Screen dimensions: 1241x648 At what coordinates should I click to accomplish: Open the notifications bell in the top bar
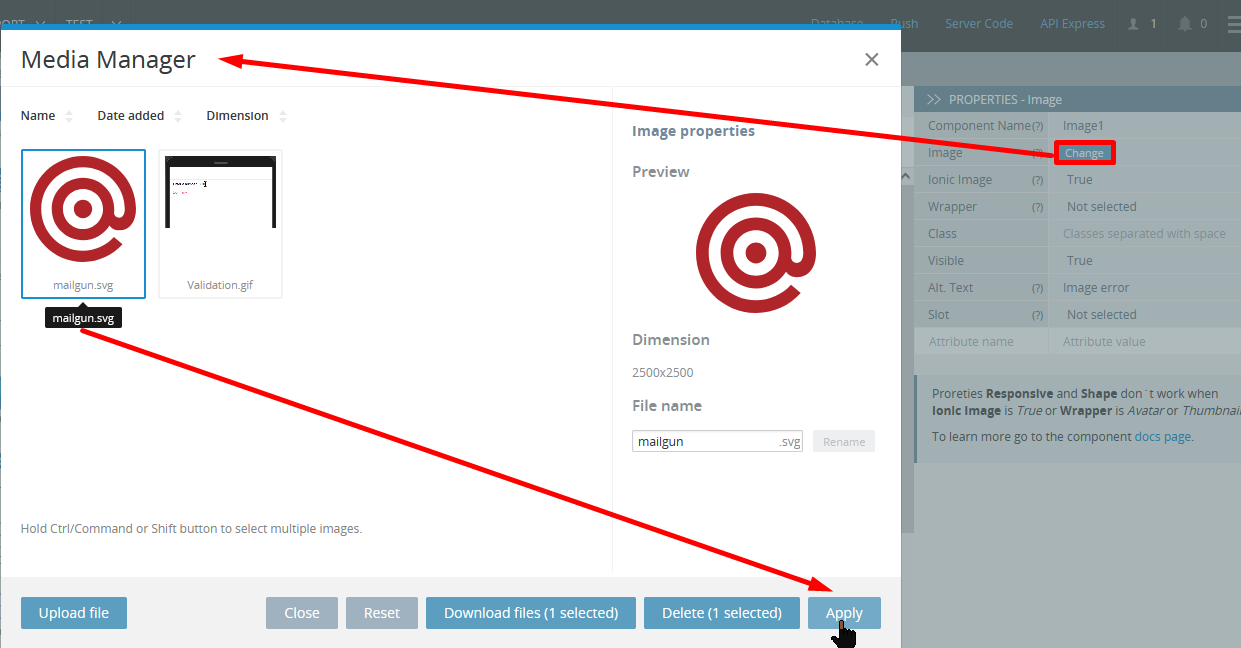tap(1185, 24)
